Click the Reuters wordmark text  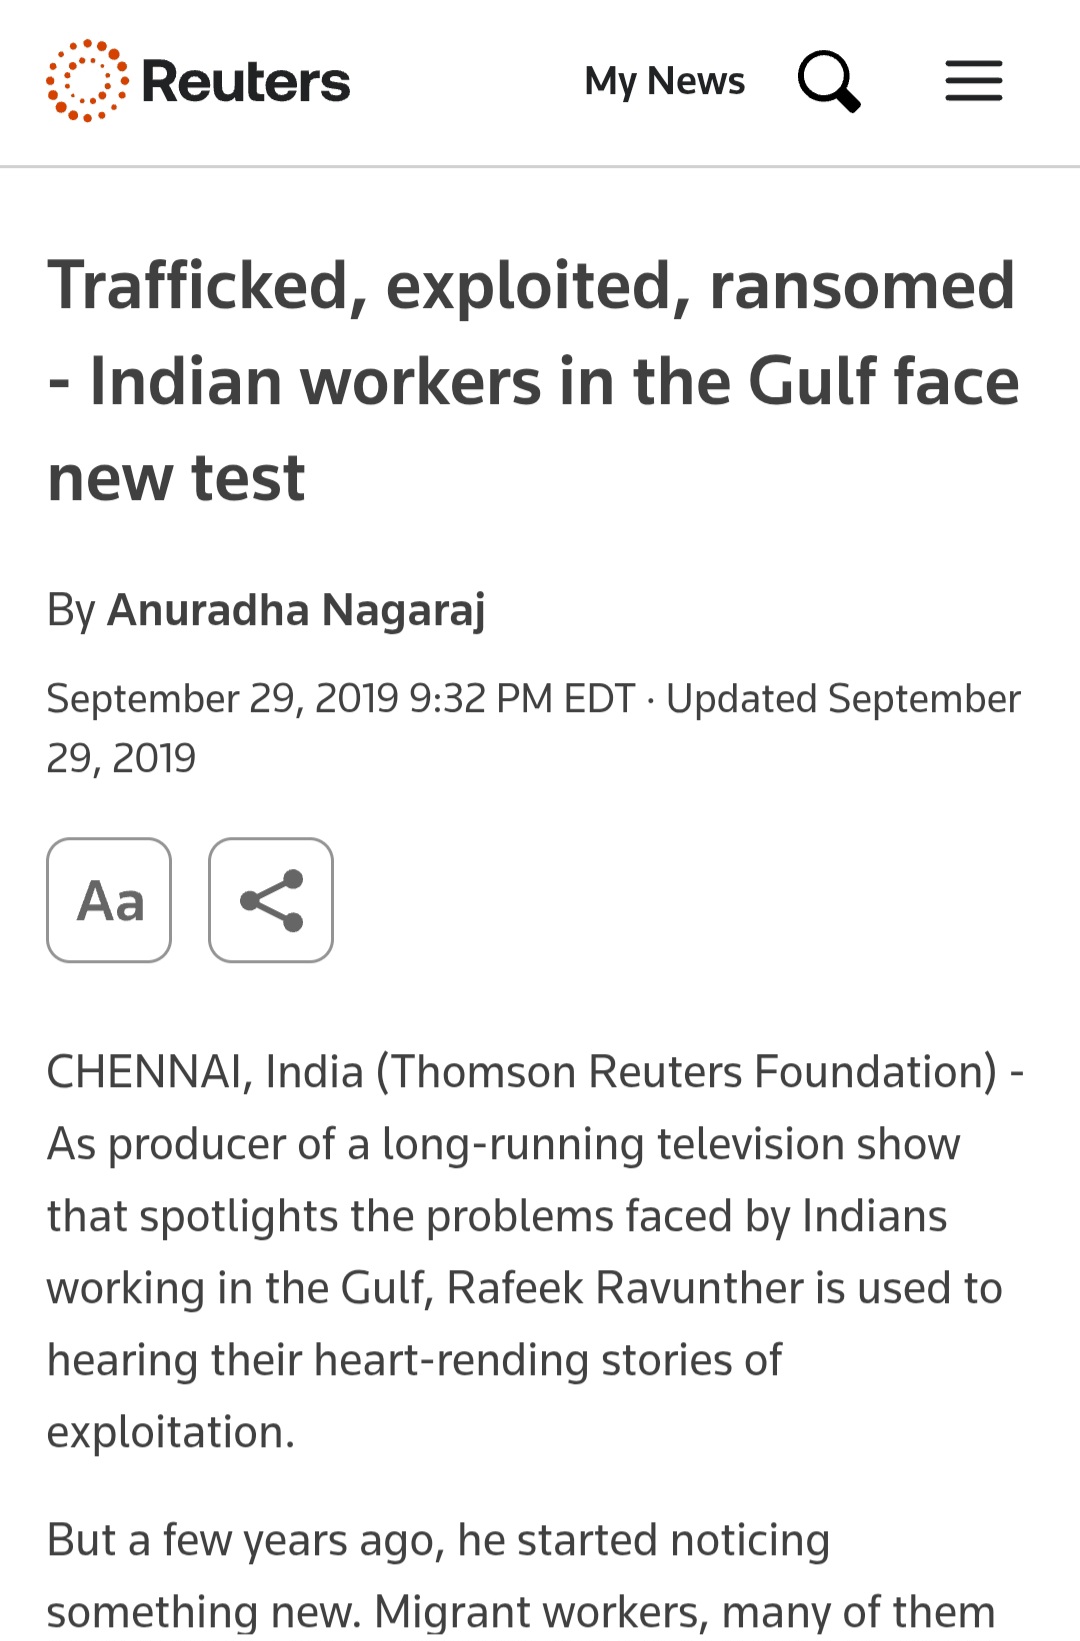pyautogui.click(x=246, y=82)
